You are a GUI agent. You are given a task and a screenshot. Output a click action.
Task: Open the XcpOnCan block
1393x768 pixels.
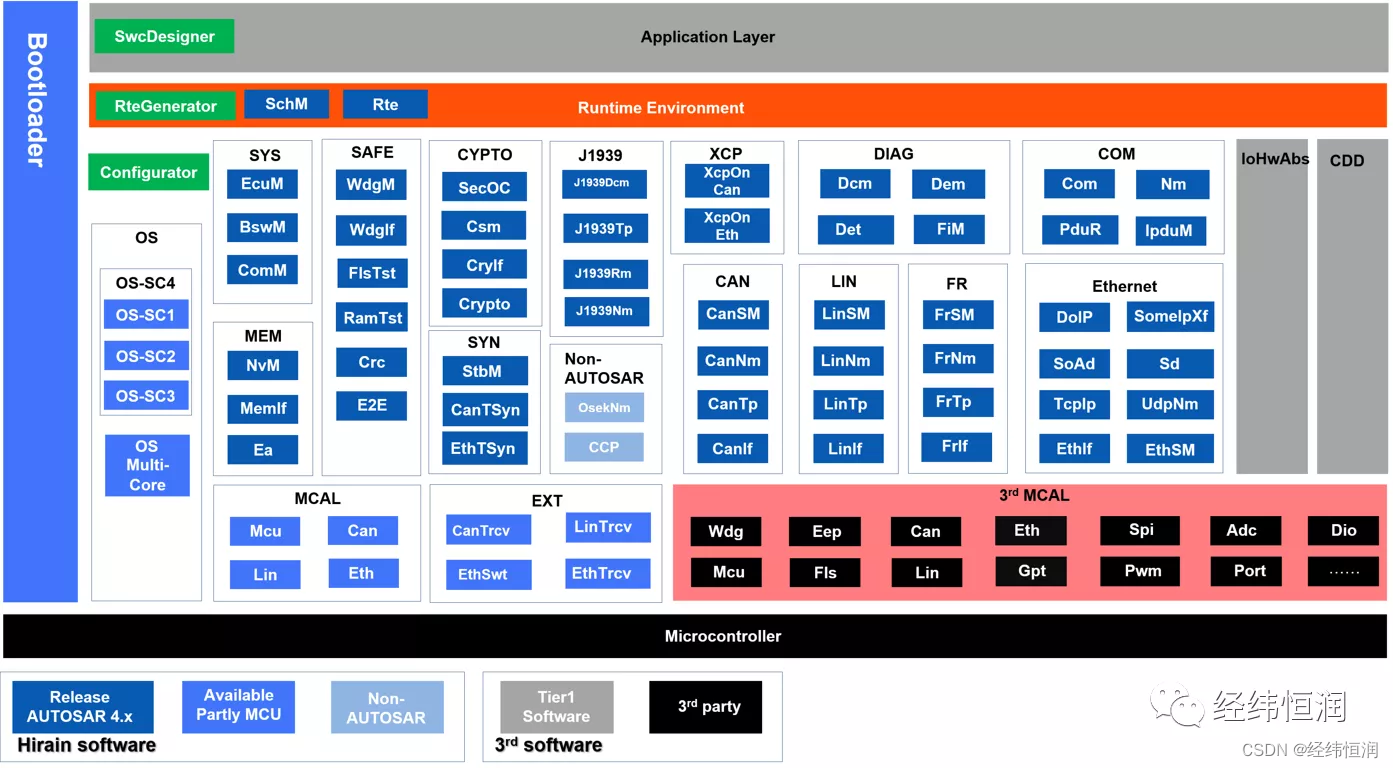[726, 180]
